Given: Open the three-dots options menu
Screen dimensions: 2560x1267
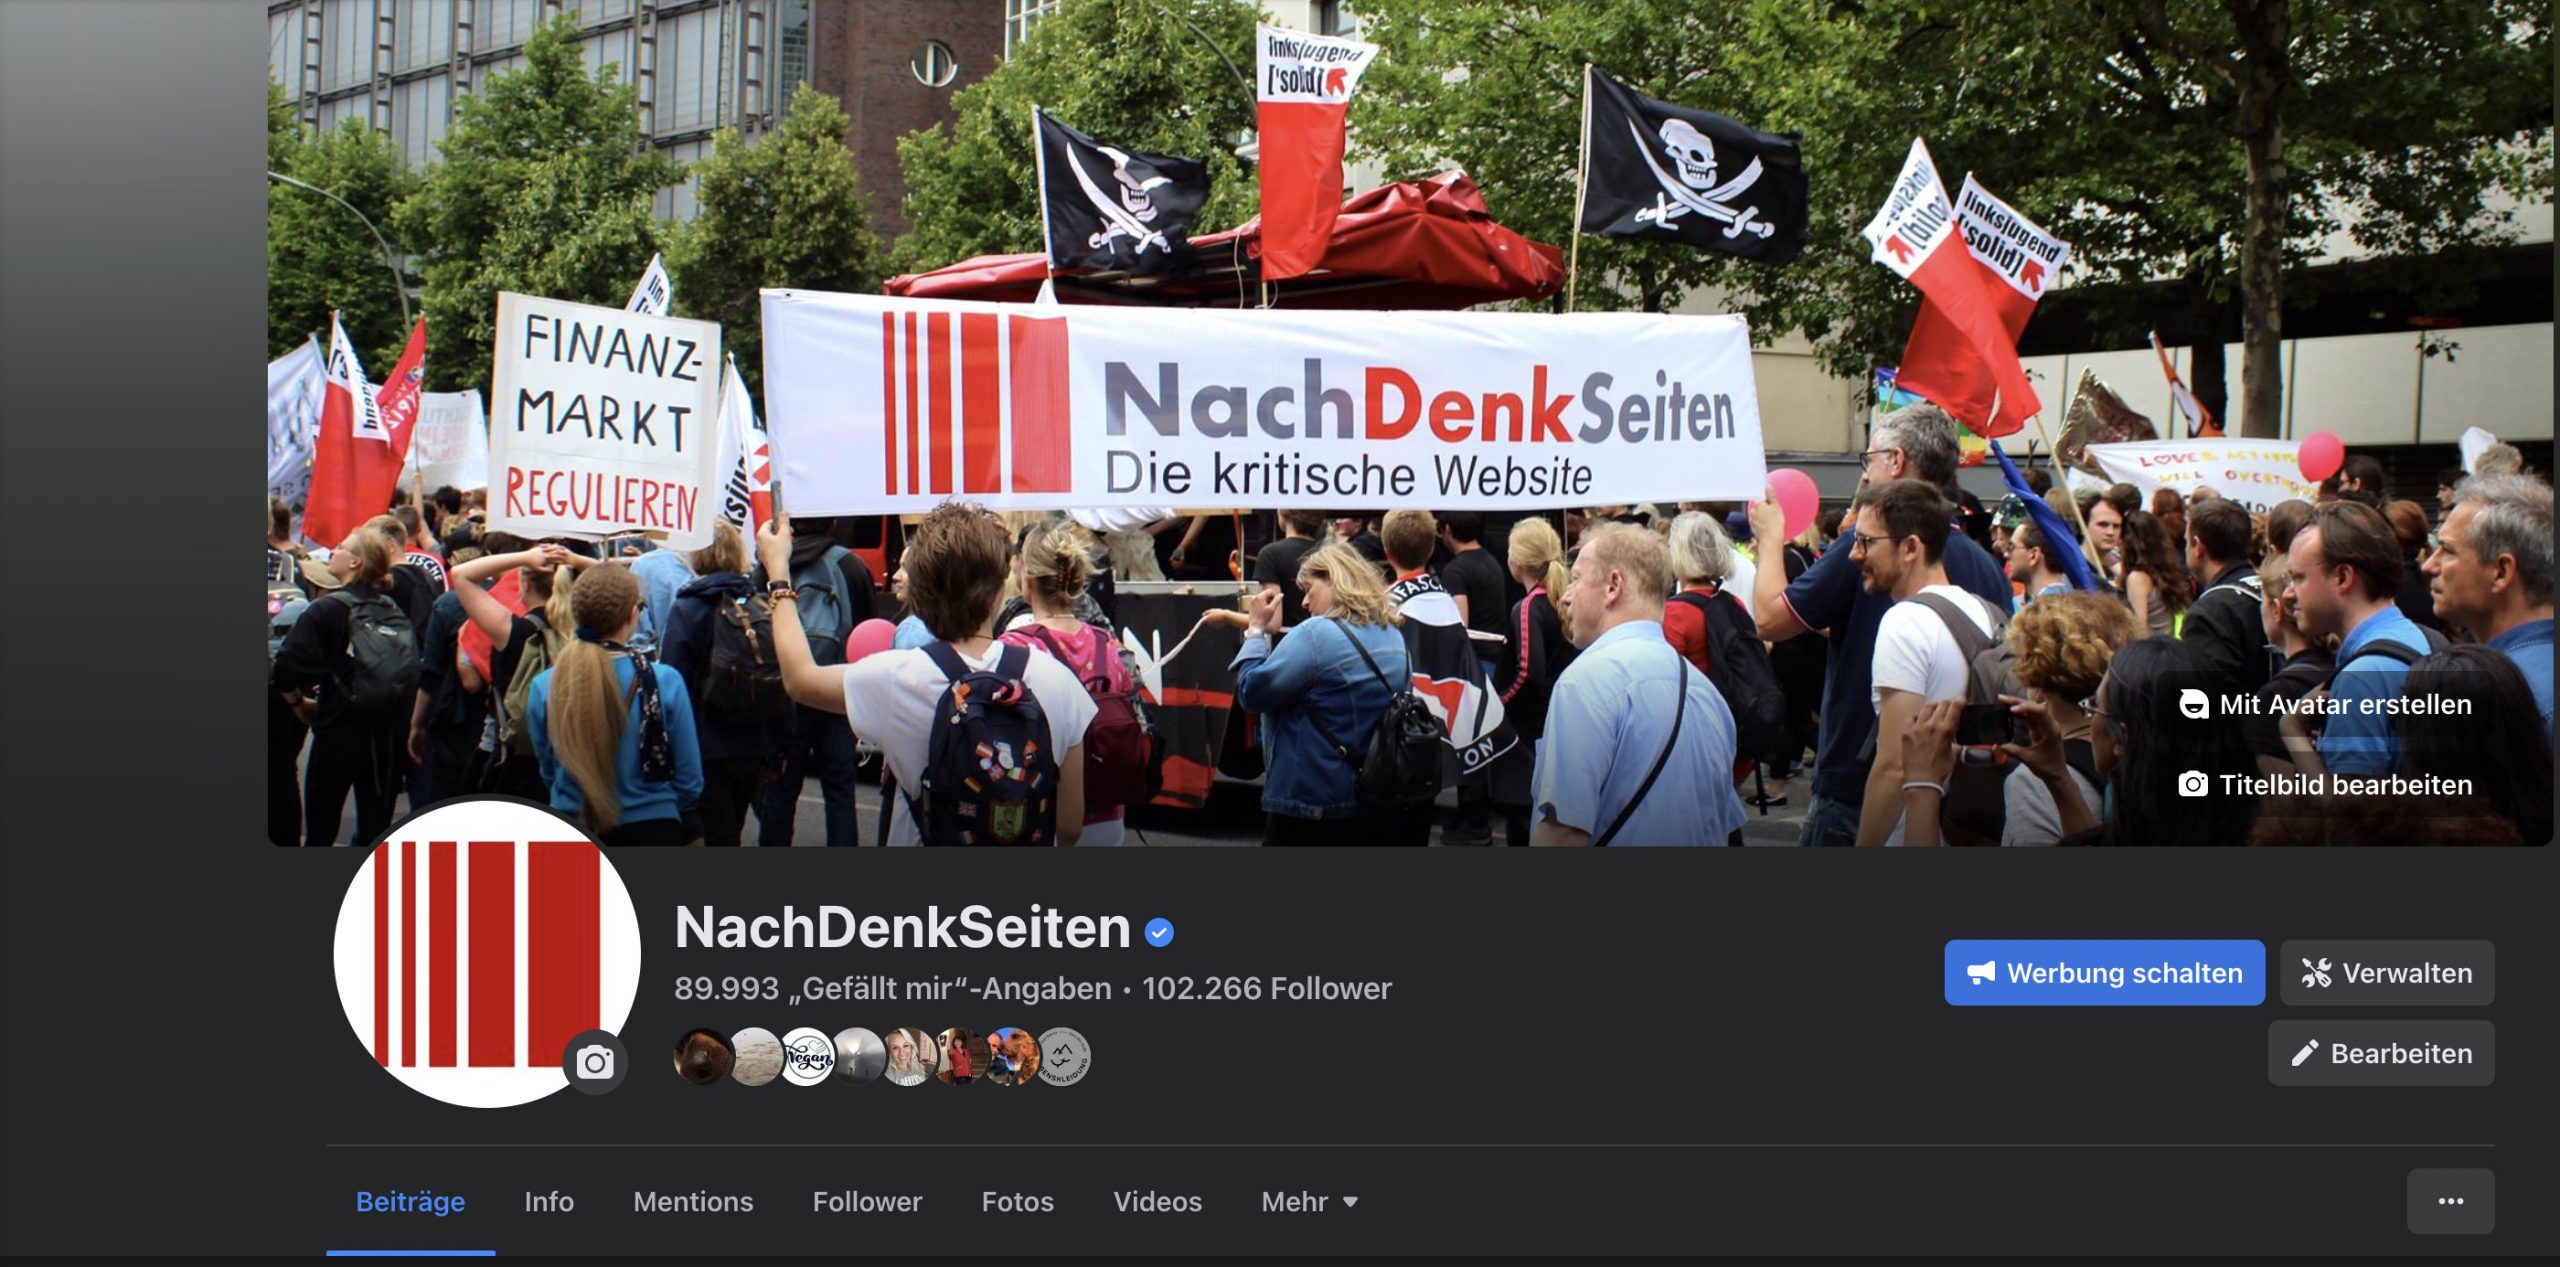Looking at the screenshot, I should (x=2450, y=1201).
